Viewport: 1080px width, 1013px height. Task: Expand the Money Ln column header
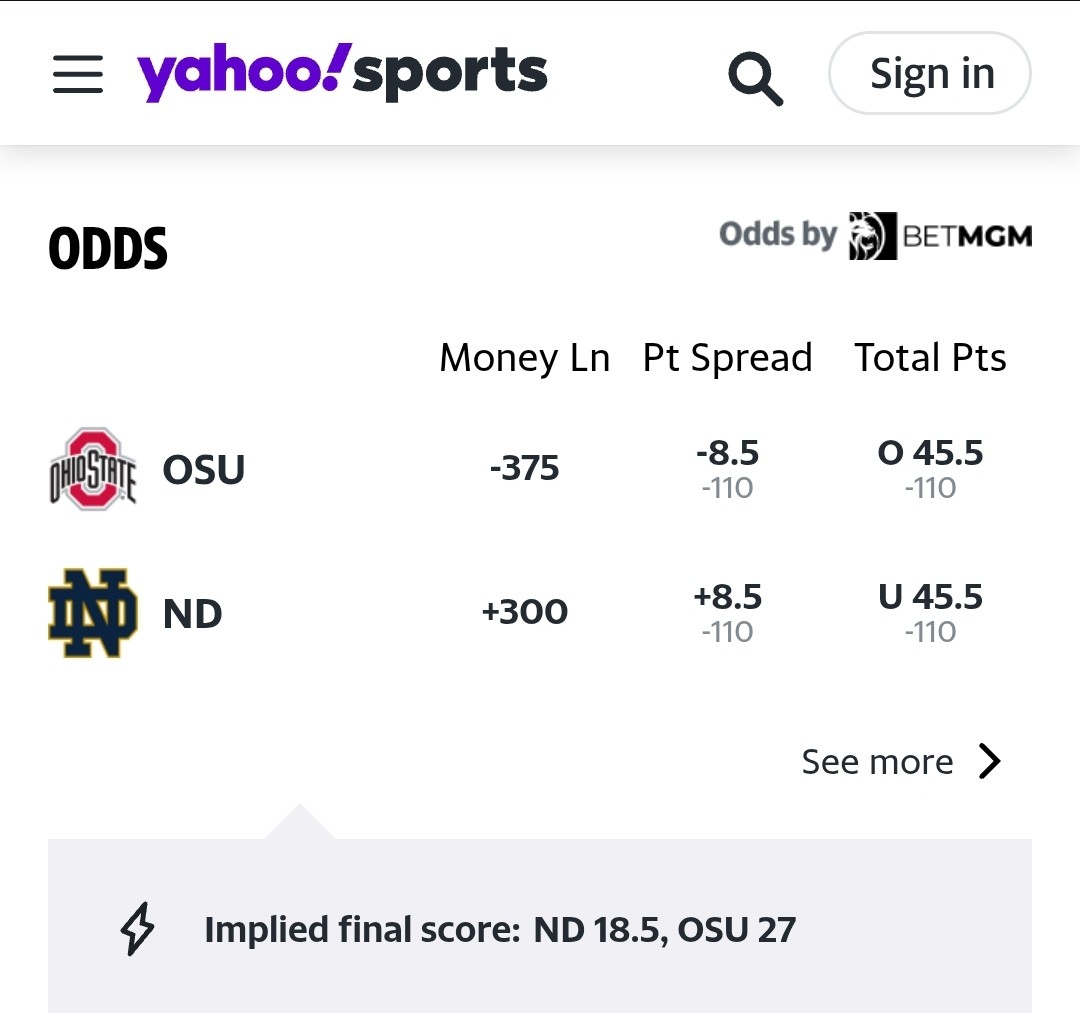[x=524, y=357]
